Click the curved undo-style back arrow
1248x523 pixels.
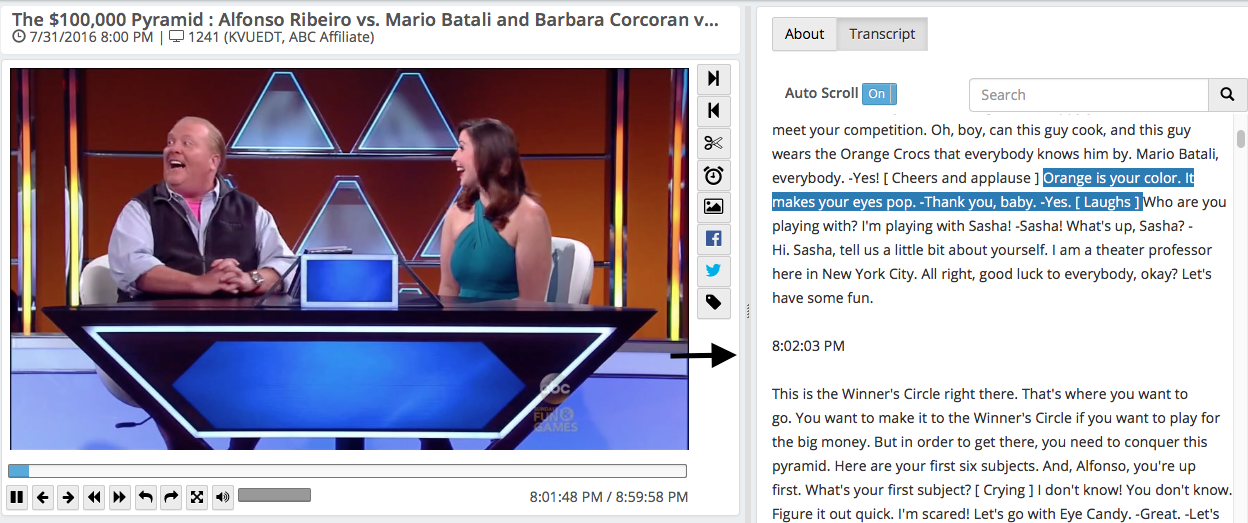[x=146, y=496]
